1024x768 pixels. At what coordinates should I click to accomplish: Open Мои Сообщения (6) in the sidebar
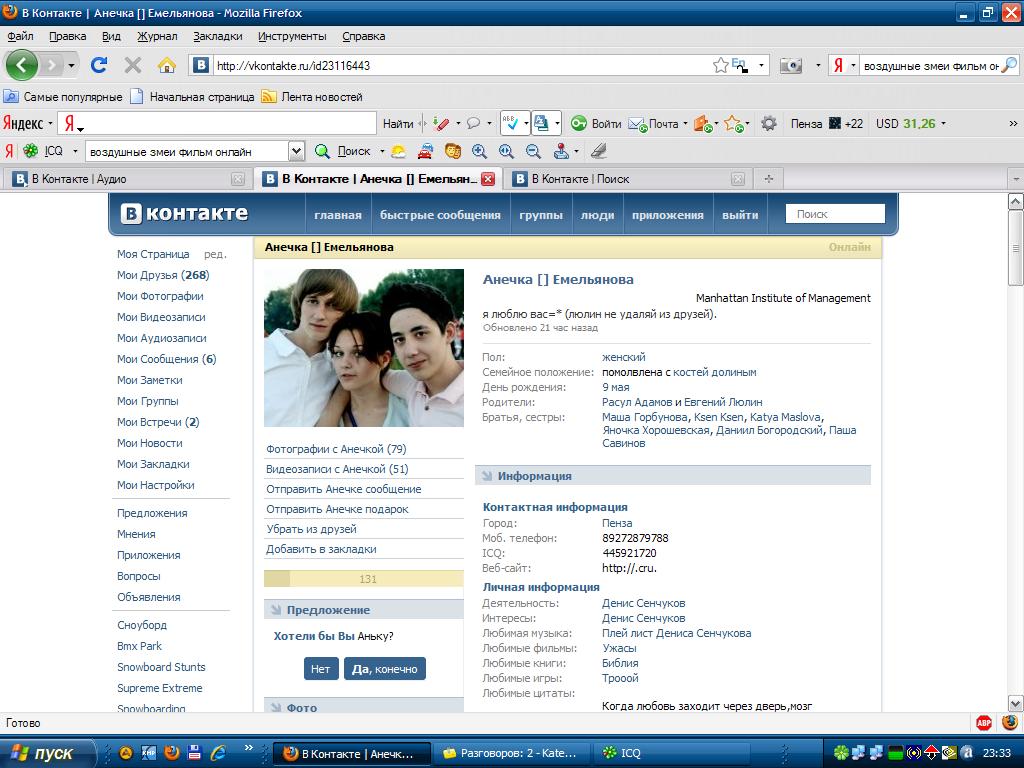pyautogui.click(x=167, y=359)
